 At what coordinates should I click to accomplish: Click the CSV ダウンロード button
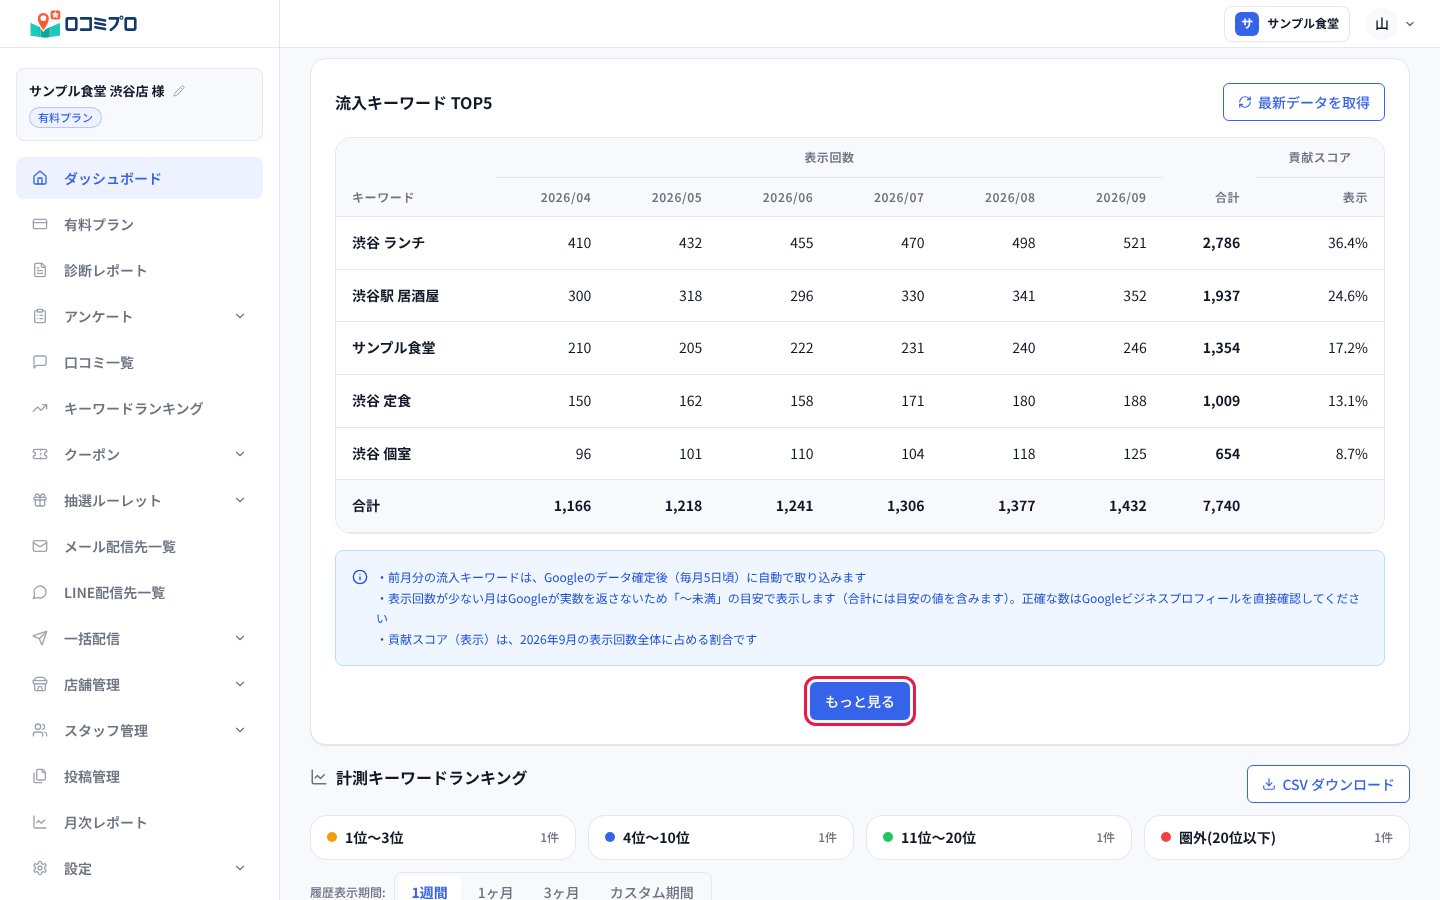click(1328, 784)
